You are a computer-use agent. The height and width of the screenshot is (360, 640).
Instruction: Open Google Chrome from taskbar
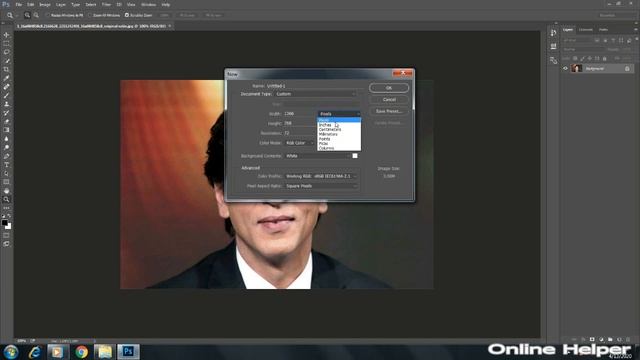pyautogui.click(x=81, y=352)
